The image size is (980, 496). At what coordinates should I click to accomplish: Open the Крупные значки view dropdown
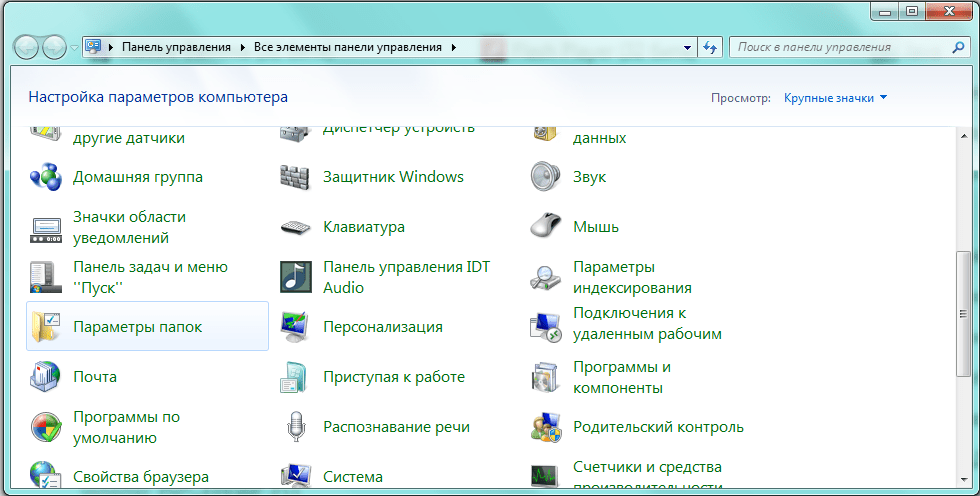pos(836,98)
